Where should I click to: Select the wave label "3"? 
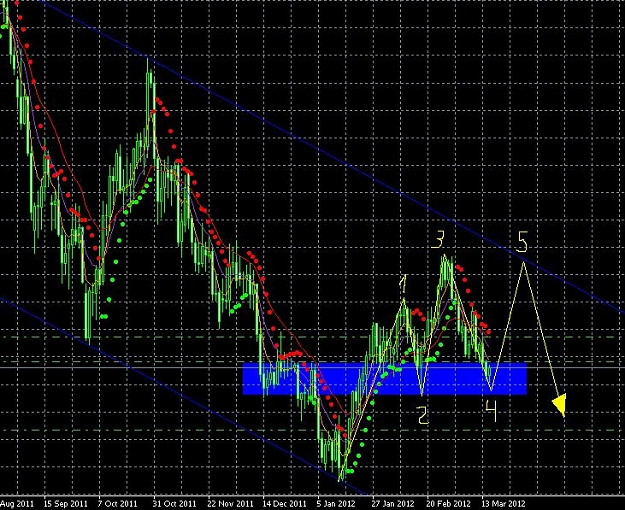point(438,240)
